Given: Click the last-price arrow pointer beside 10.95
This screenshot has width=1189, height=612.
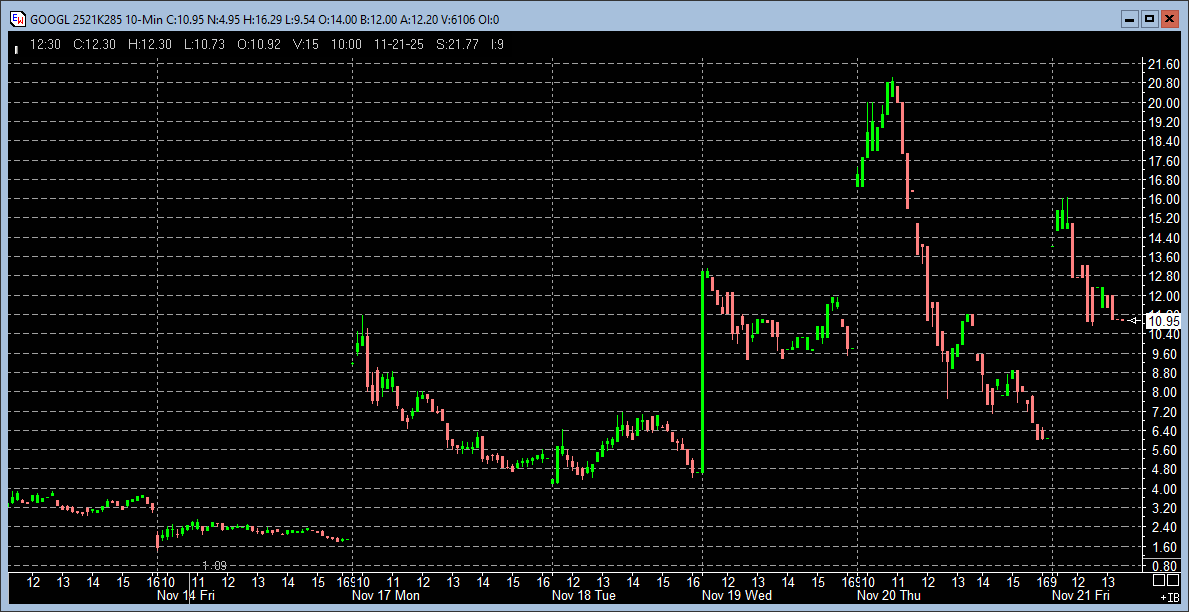Looking at the screenshot, I should [x=1134, y=320].
